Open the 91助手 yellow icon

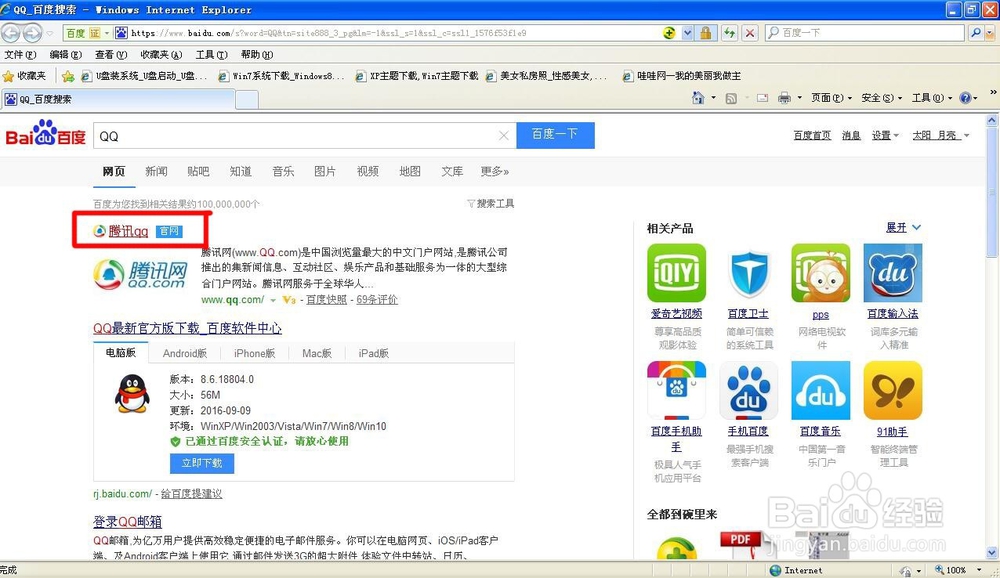click(x=893, y=390)
